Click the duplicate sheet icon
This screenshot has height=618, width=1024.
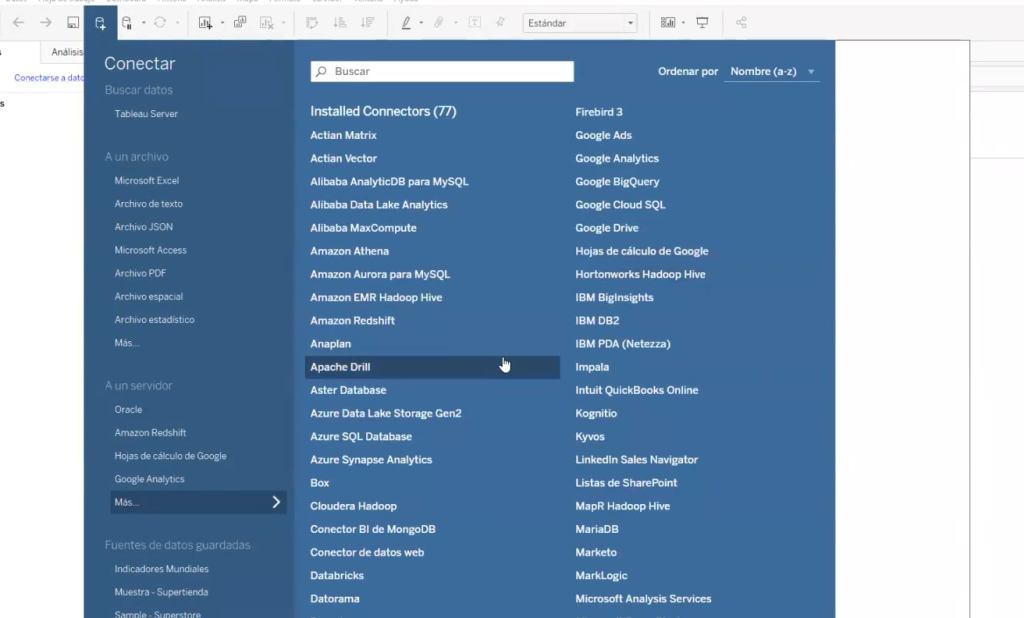(240, 23)
